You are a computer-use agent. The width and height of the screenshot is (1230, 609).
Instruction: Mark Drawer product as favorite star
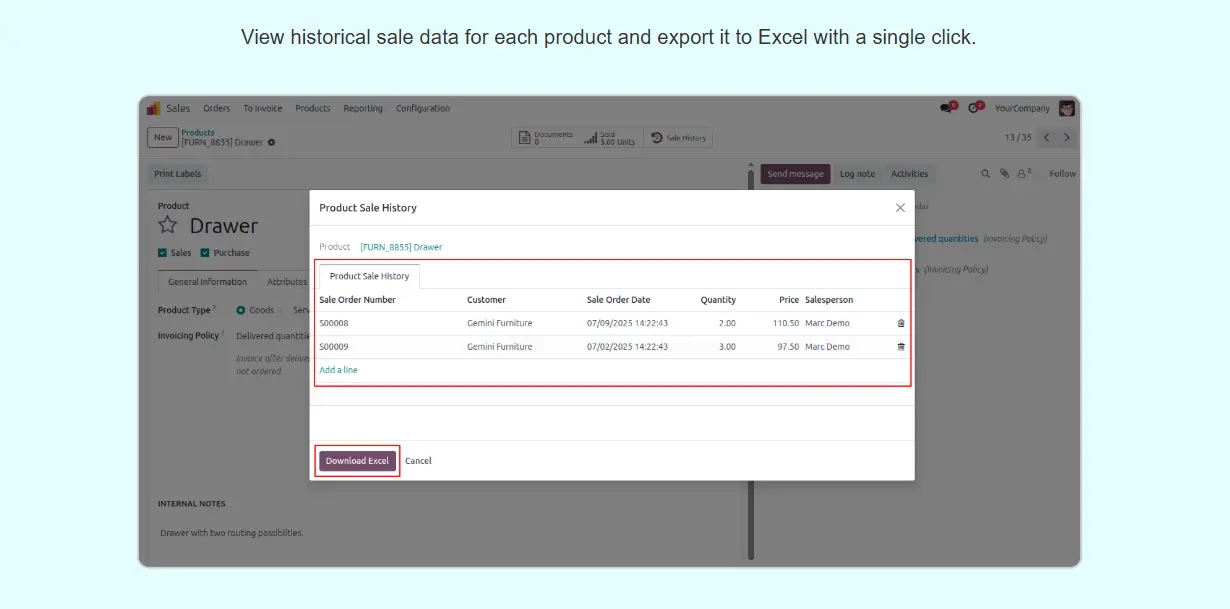168,226
